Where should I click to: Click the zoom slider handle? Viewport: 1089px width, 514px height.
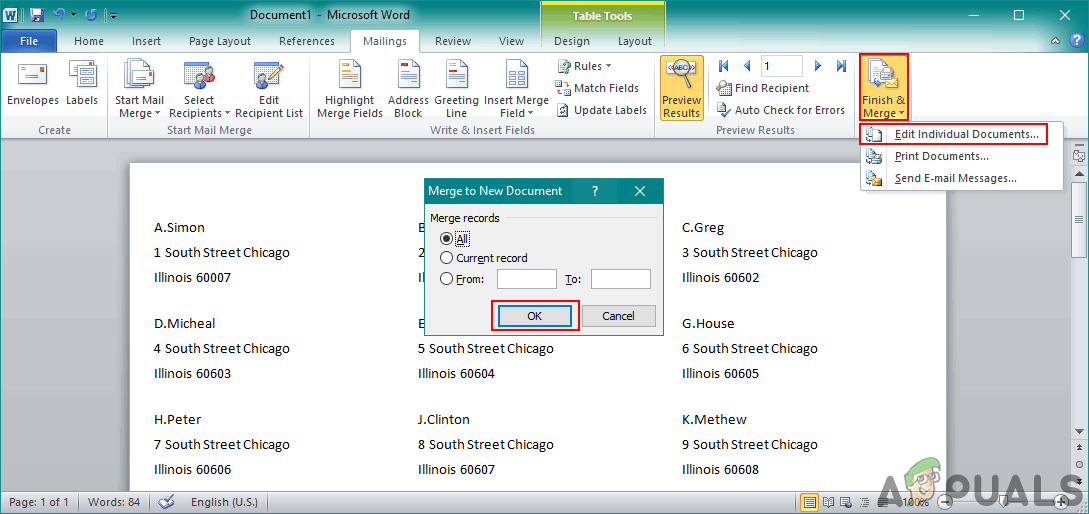coord(1003,501)
